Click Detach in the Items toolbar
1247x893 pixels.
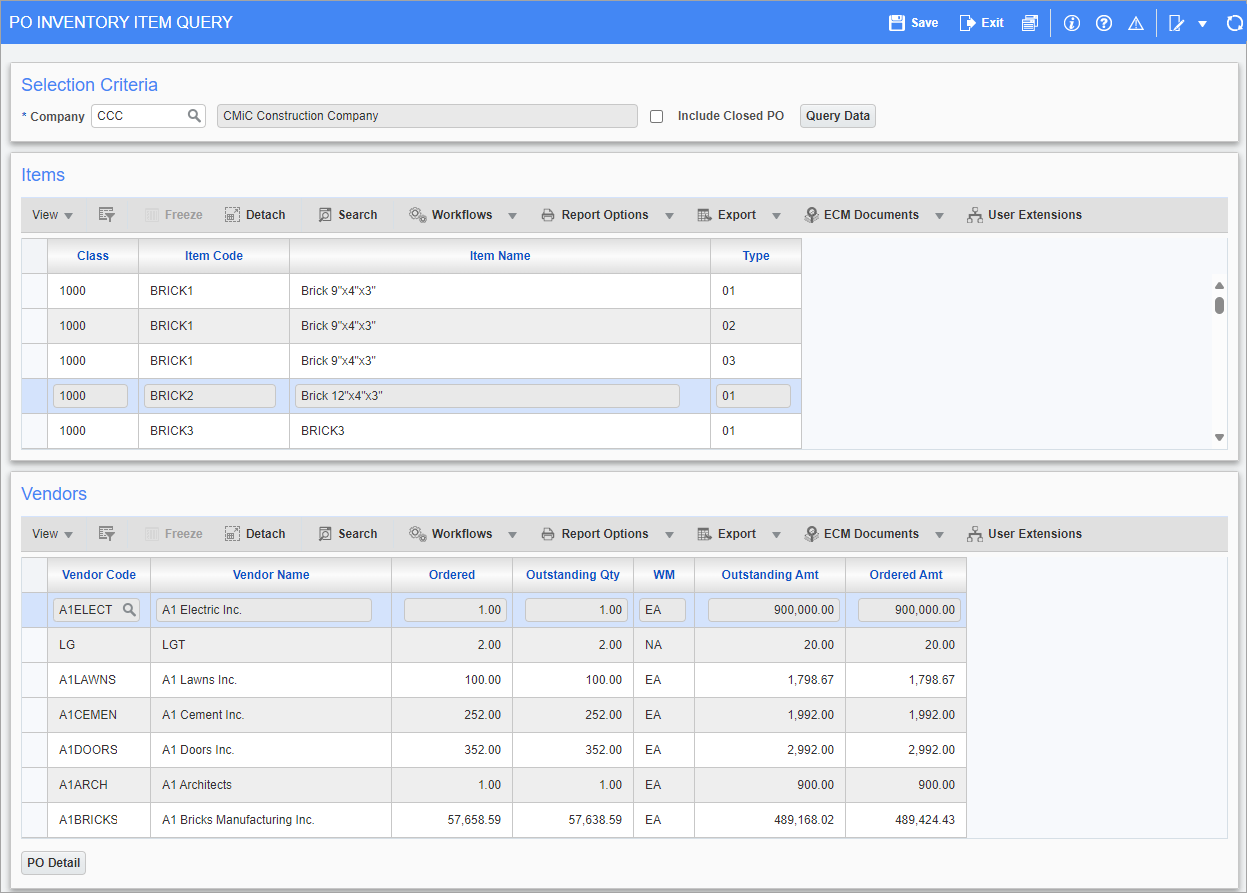pyautogui.click(x=255, y=215)
